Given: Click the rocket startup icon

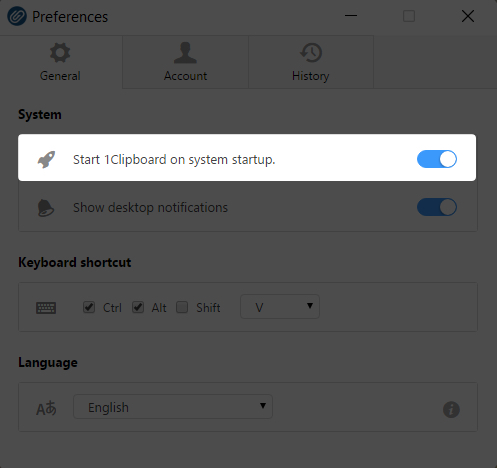Looking at the screenshot, I should (x=46, y=159).
